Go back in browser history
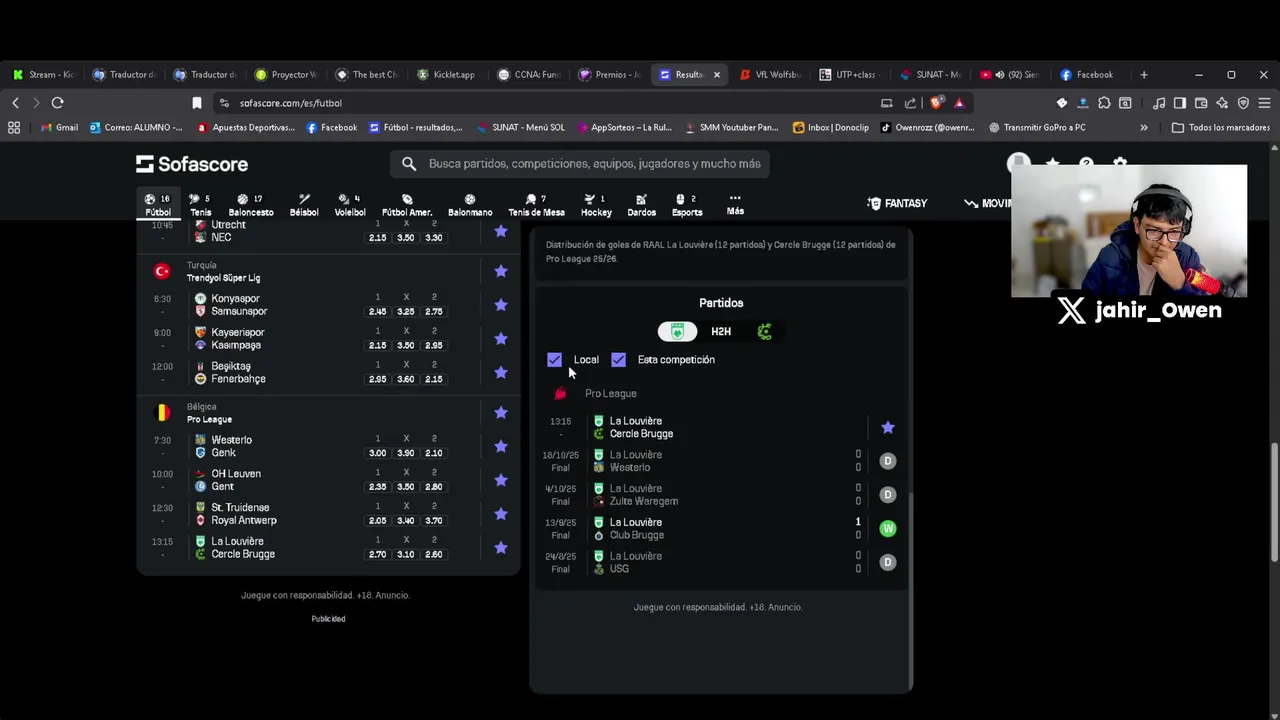 click(x=15, y=103)
